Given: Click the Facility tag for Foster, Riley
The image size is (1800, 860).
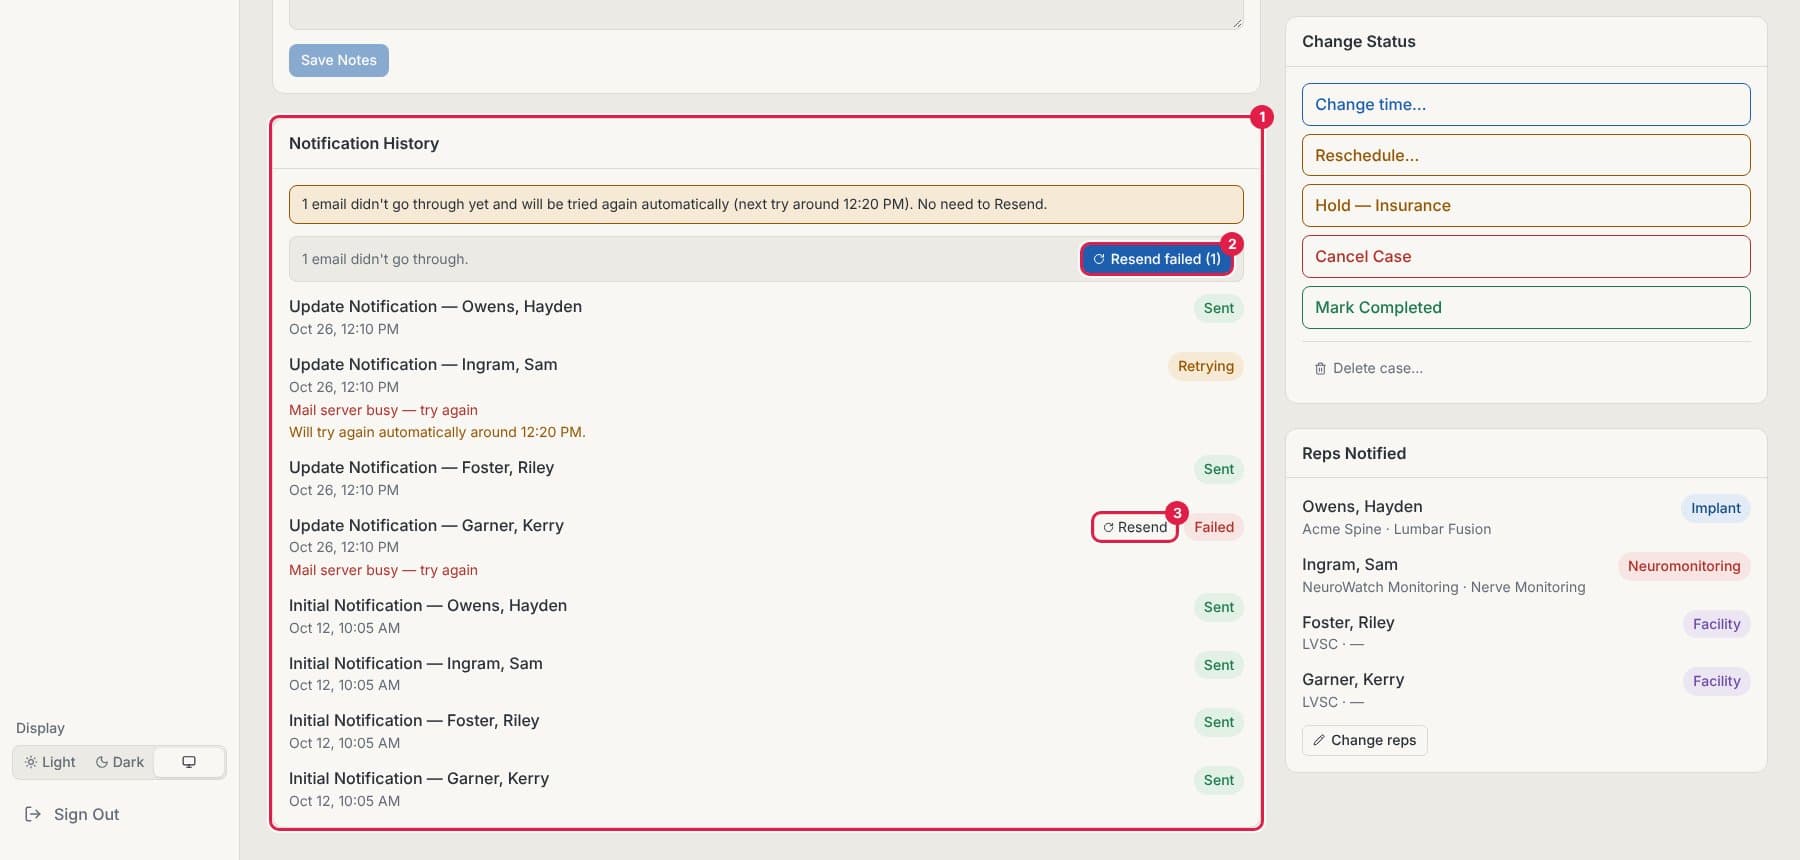Looking at the screenshot, I should point(1716,624).
